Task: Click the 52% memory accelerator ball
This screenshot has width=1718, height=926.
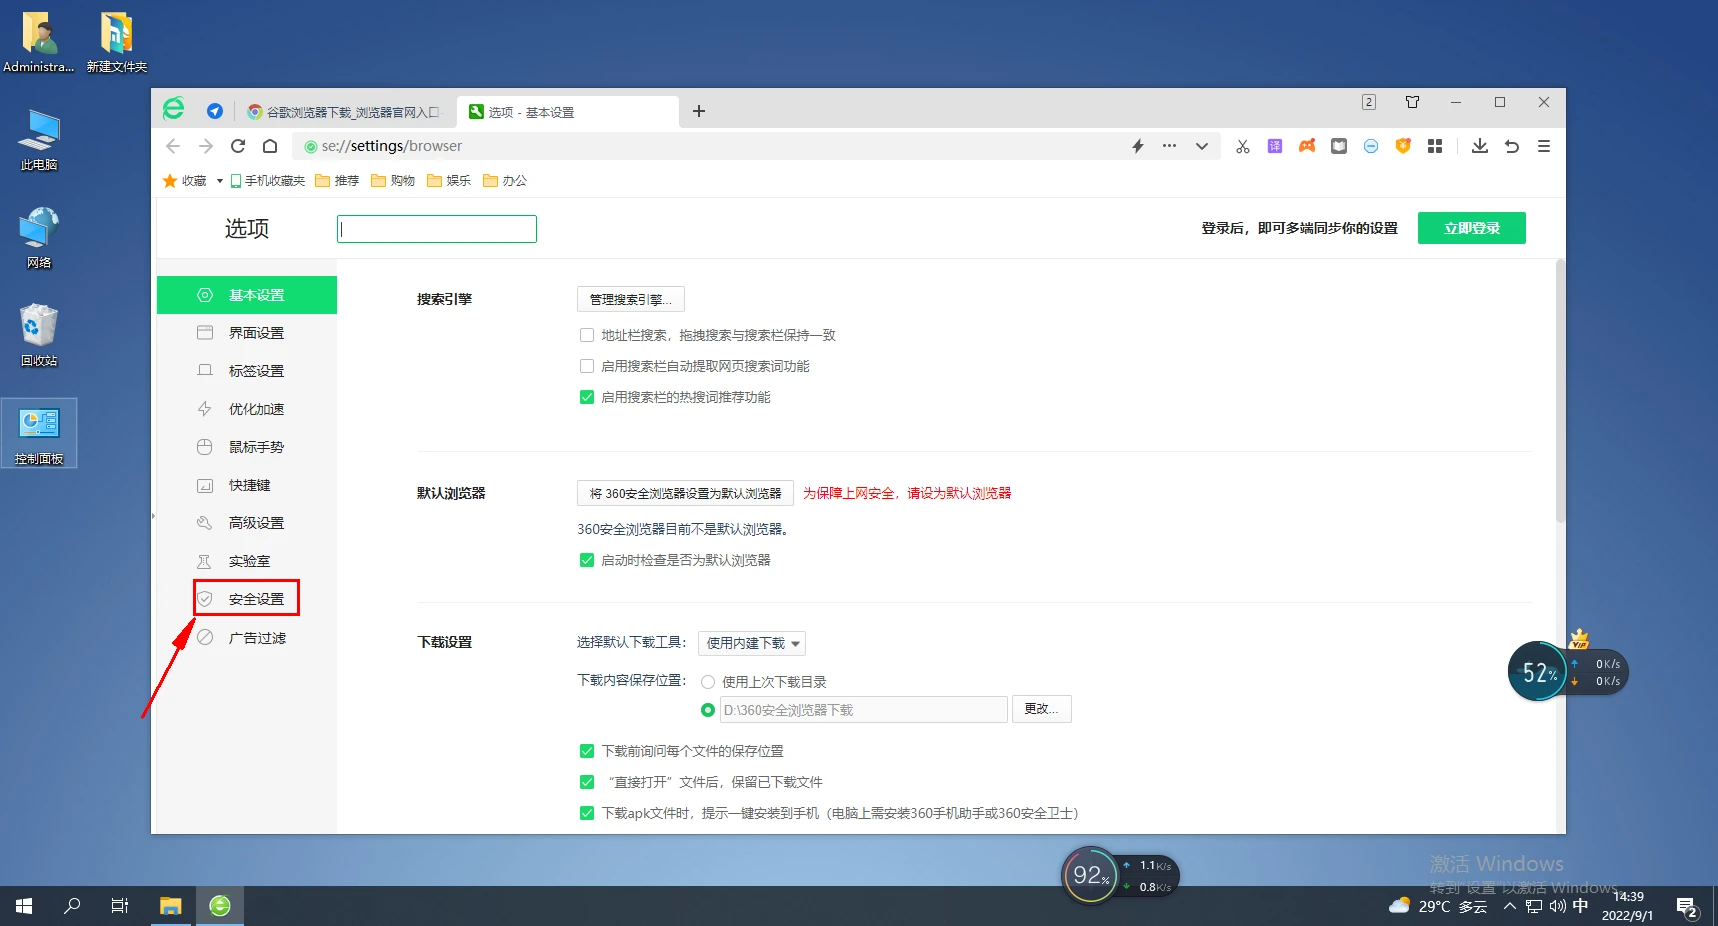Action: (1538, 672)
